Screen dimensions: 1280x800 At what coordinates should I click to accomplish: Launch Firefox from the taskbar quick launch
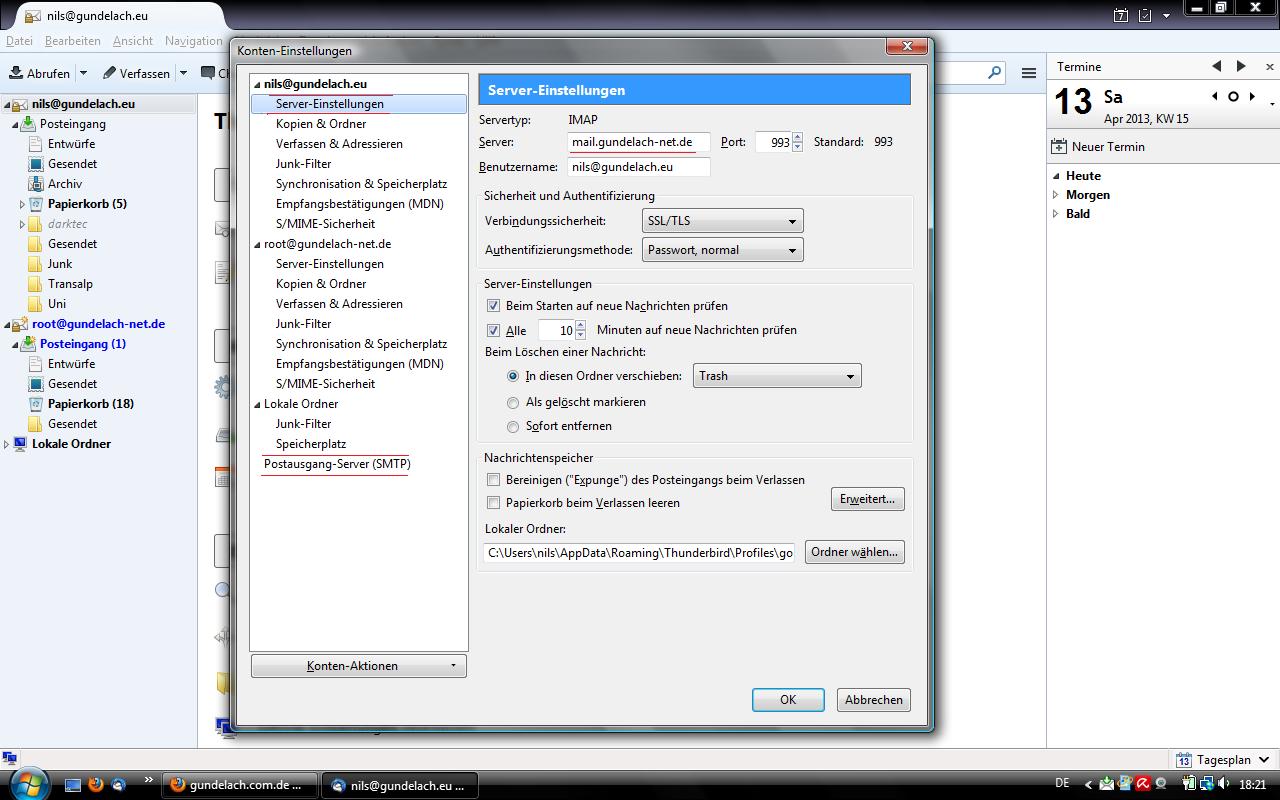tap(96, 785)
